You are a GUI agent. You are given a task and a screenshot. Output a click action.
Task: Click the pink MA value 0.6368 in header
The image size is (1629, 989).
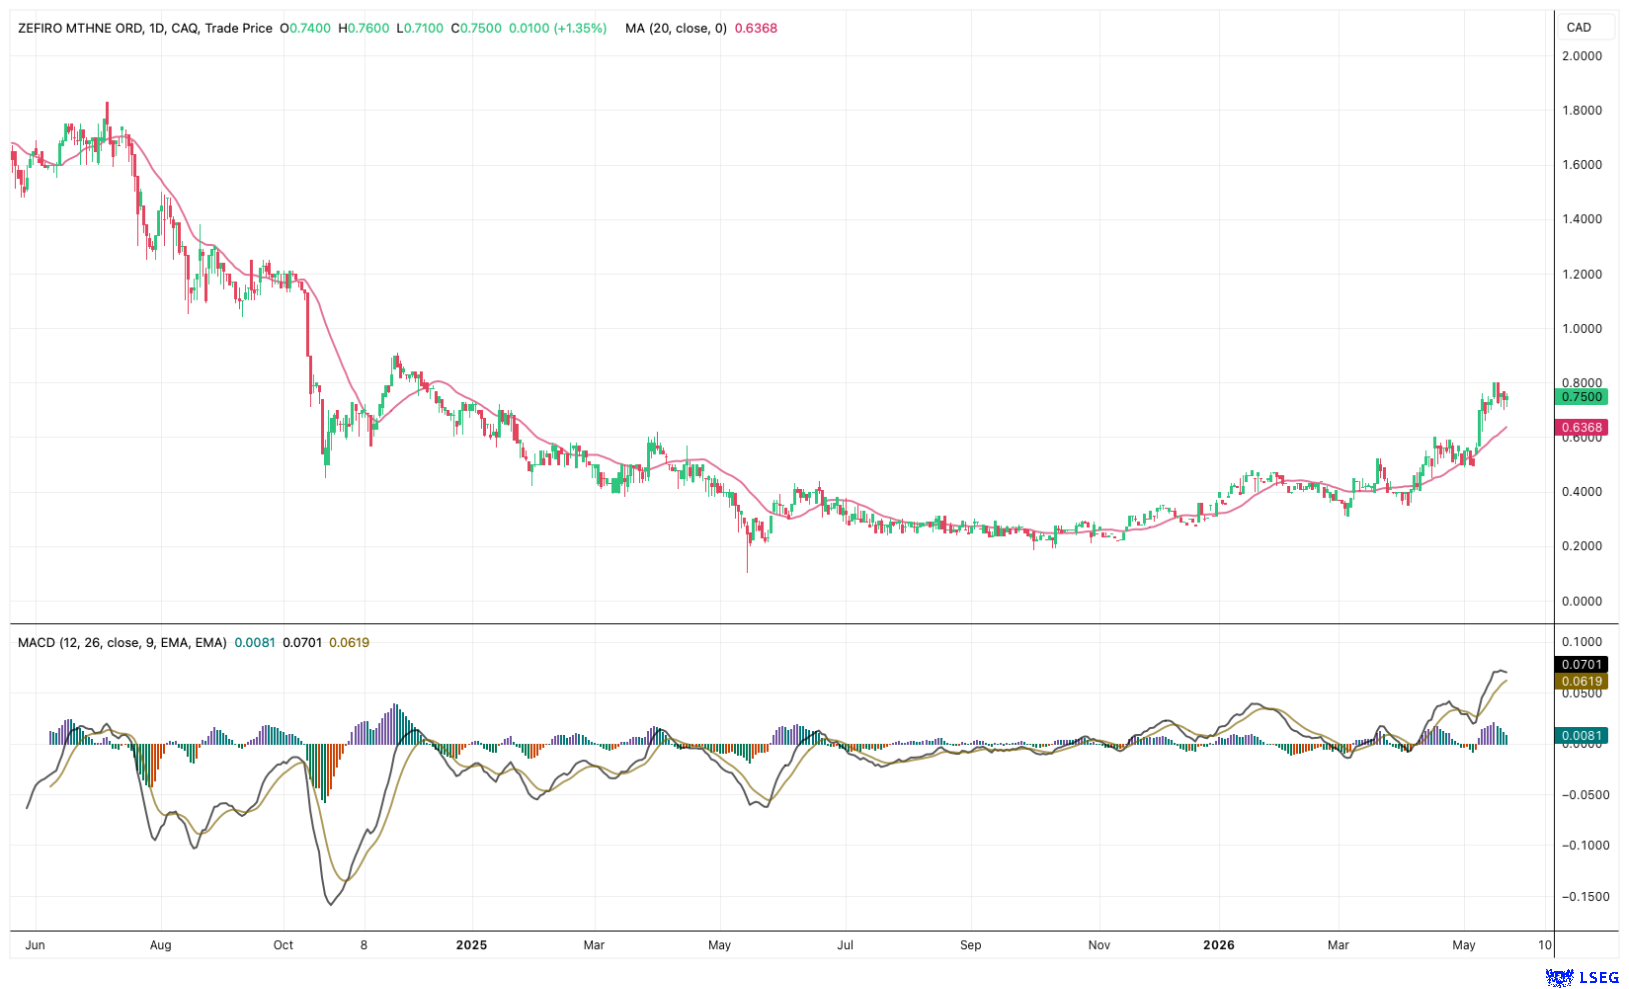(x=756, y=28)
